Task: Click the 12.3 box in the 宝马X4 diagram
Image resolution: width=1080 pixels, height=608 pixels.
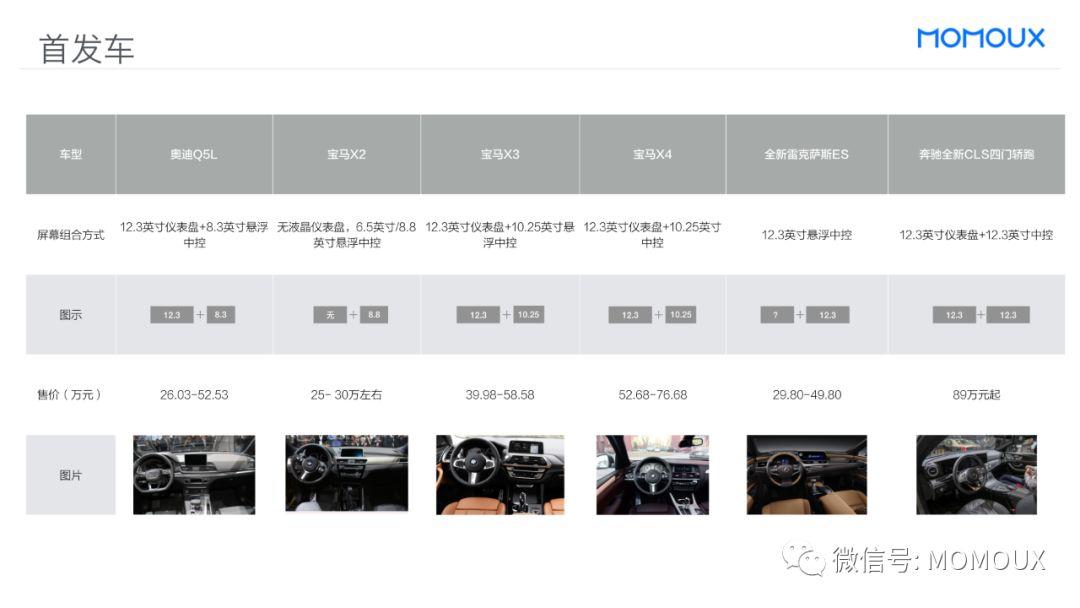Action: (x=630, y=315)
